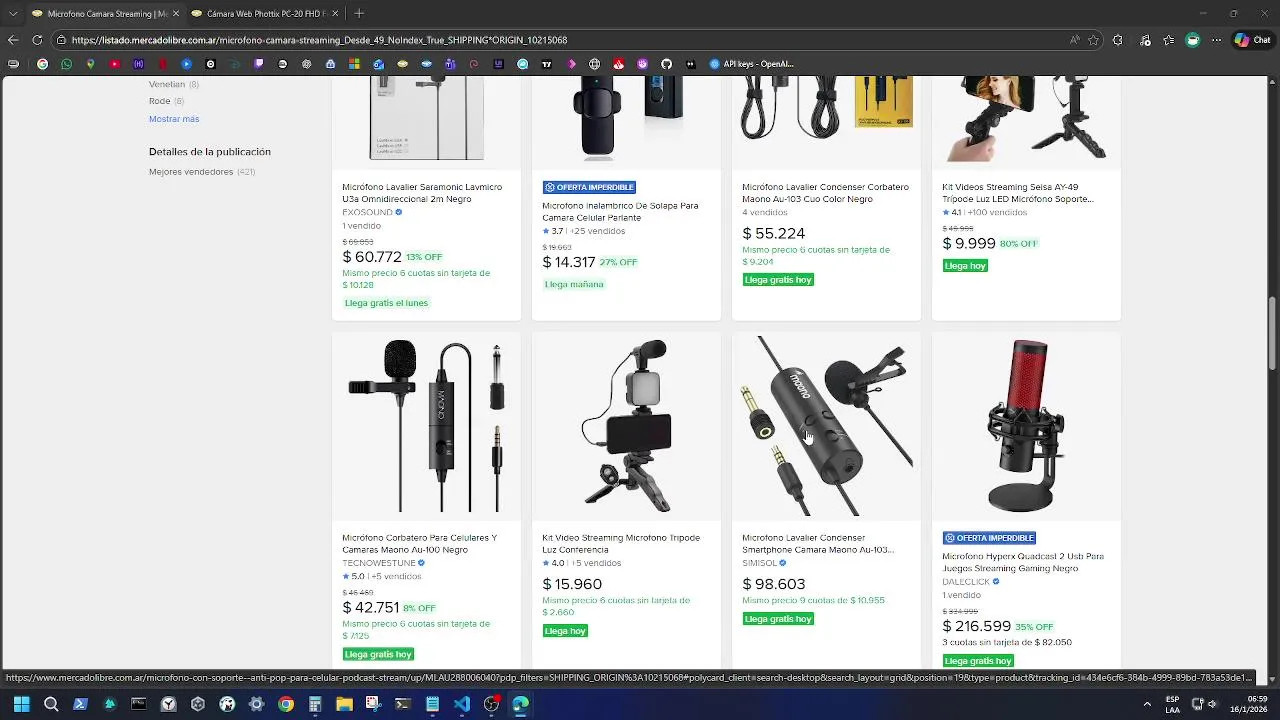The width and height of the screenshot is (1280, 720).
Task: Open the ChatGPT bookmark icon
Action: click(x=306, y=64)
